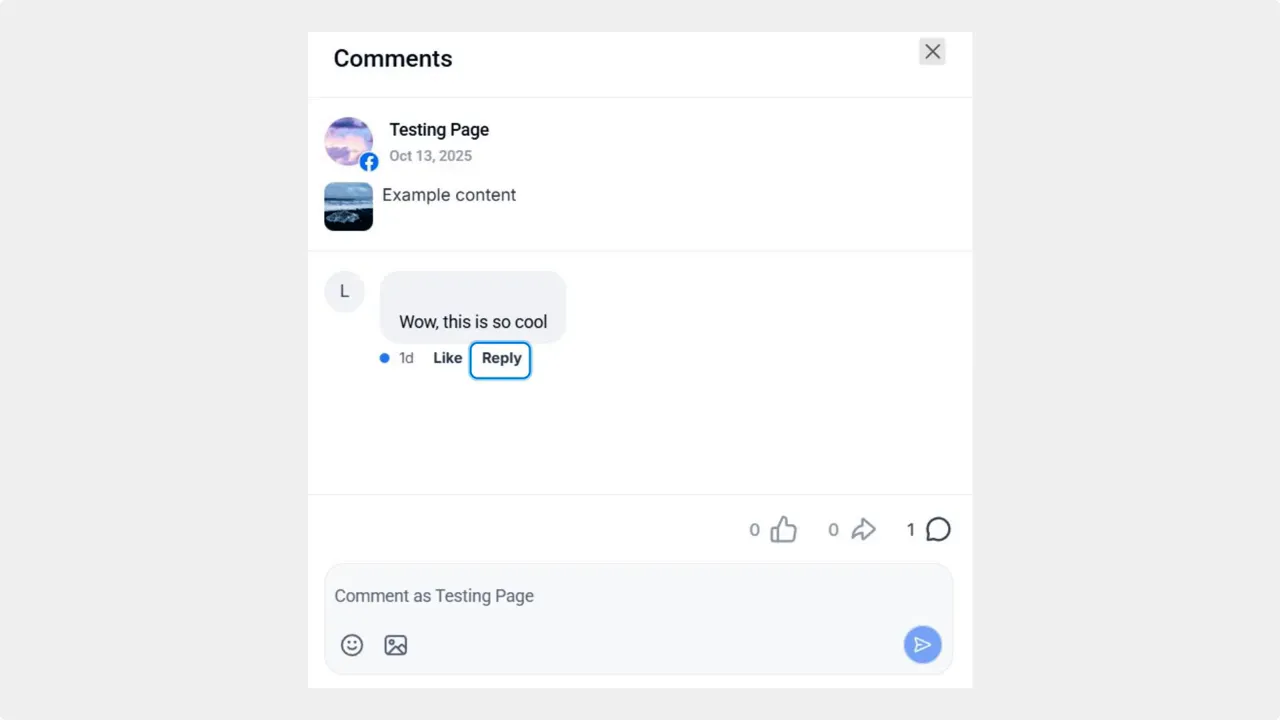Attach an image using the picture icon
Viewport: 1280px width, 720px height.
click(396, 645)
